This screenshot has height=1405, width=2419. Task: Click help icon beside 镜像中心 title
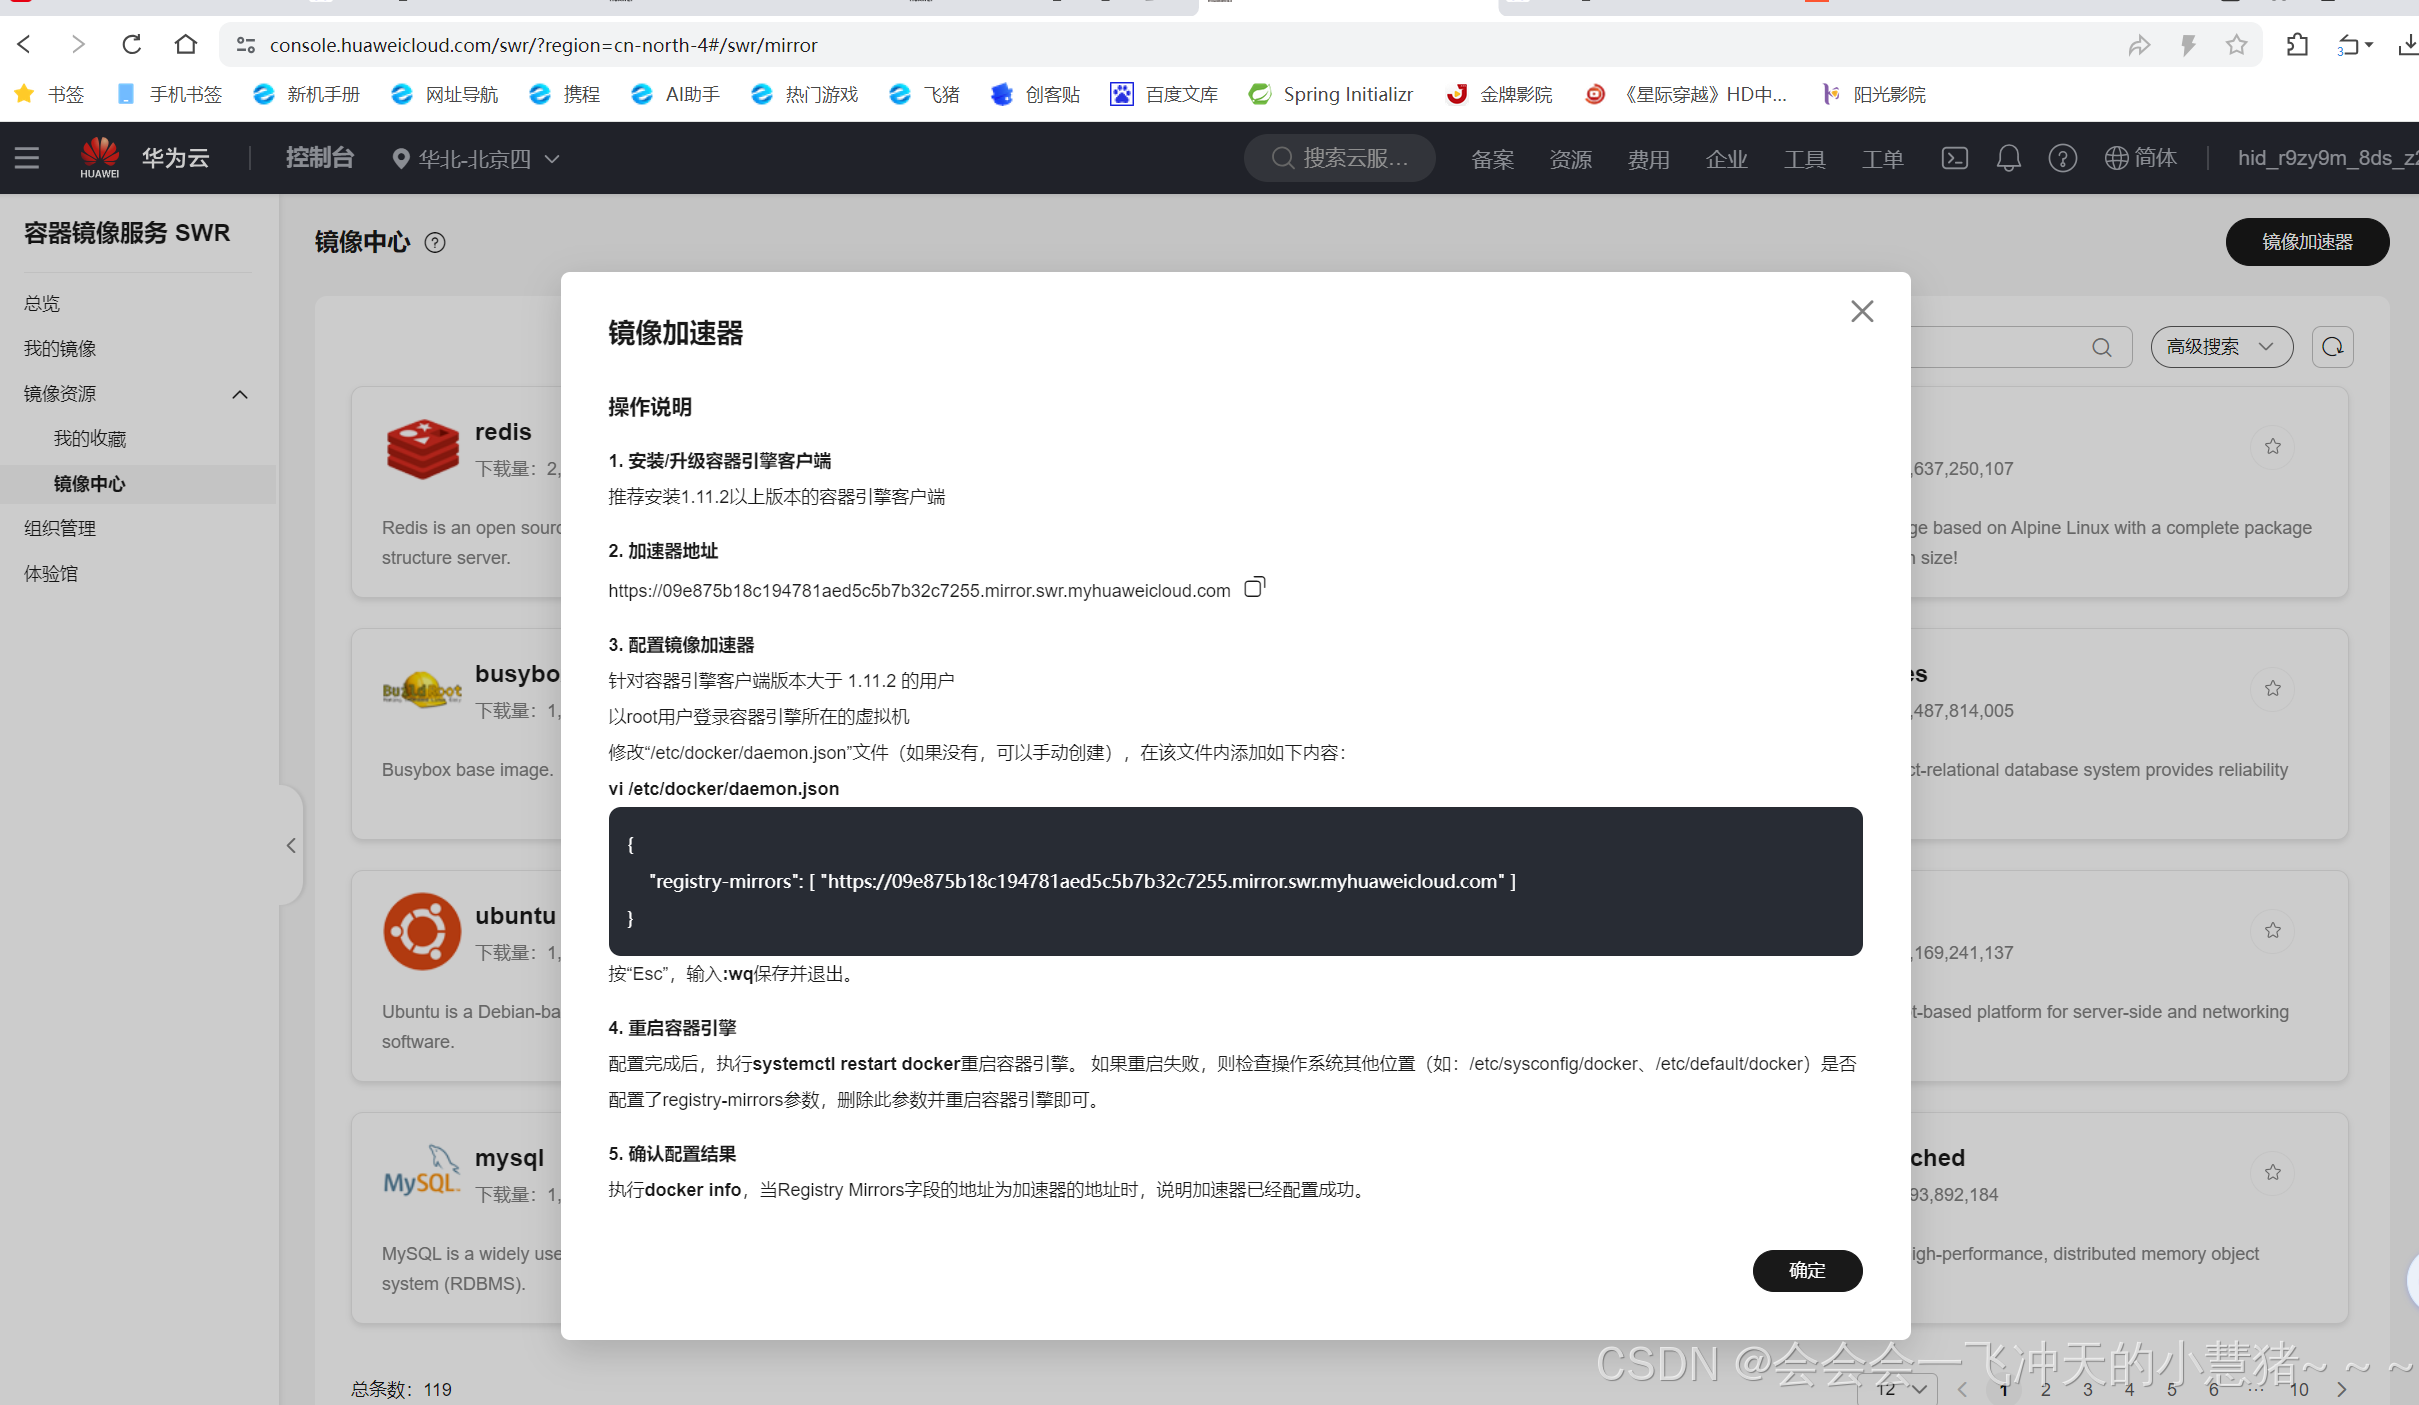point(435,242)
